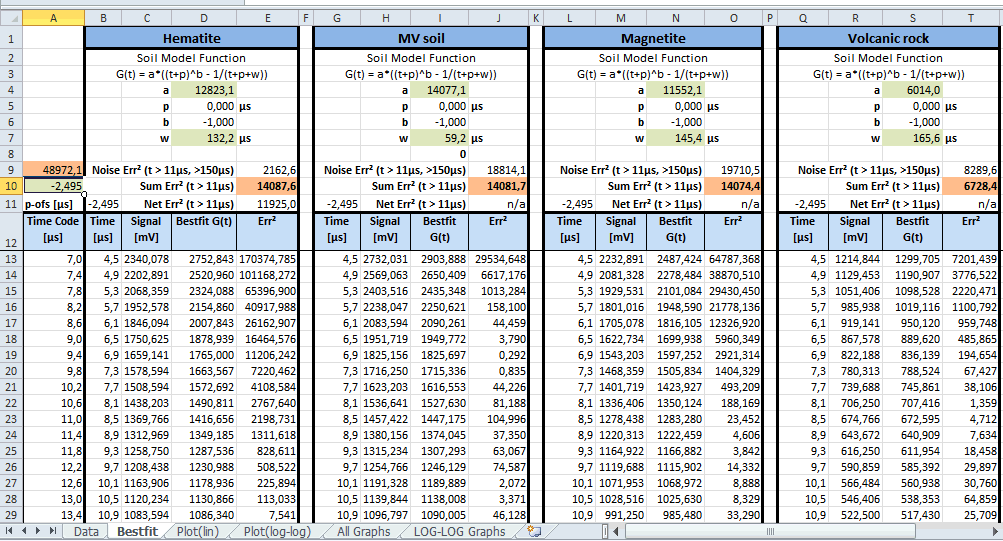Select row 29 header
Image resolution: width=1003 pixels, height=541 pixels.
point(11,515)
